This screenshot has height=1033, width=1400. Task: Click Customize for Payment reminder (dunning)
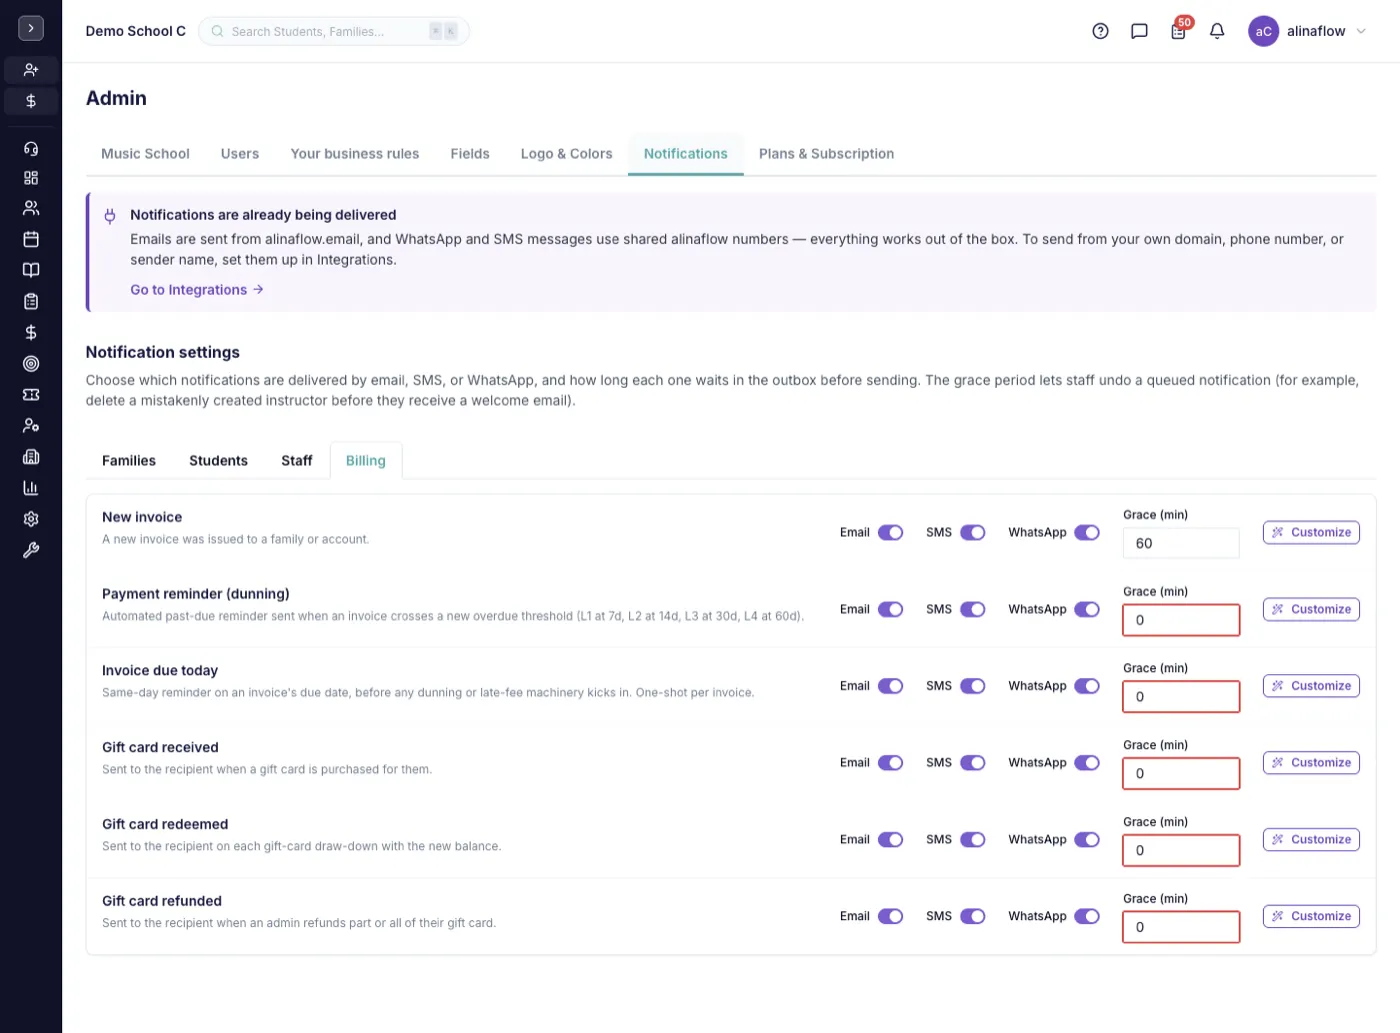[x=1311, y=610]
